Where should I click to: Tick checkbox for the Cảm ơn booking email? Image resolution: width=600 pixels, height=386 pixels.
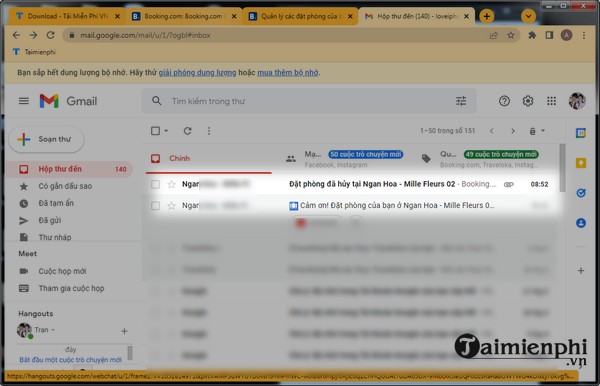tap(155, 206)
